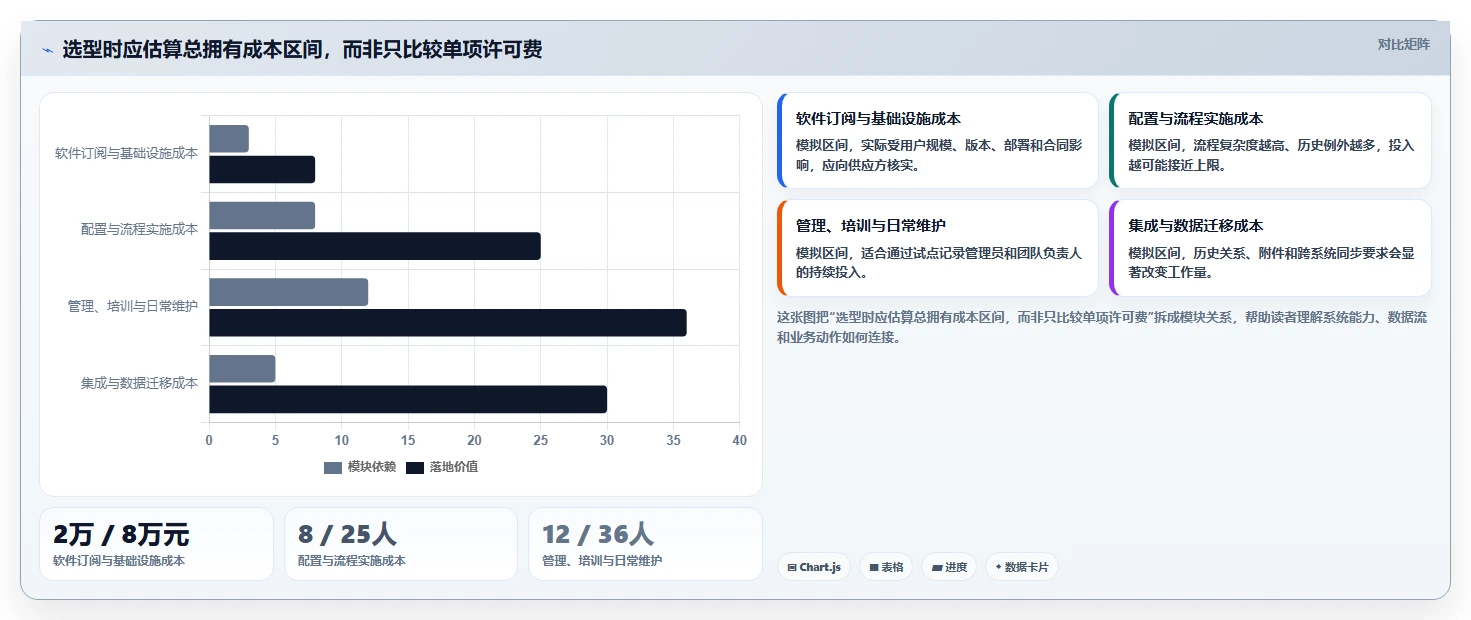
Task: Click the grey bar for 集成与数据迁移成本
Action: pos(242,369)
